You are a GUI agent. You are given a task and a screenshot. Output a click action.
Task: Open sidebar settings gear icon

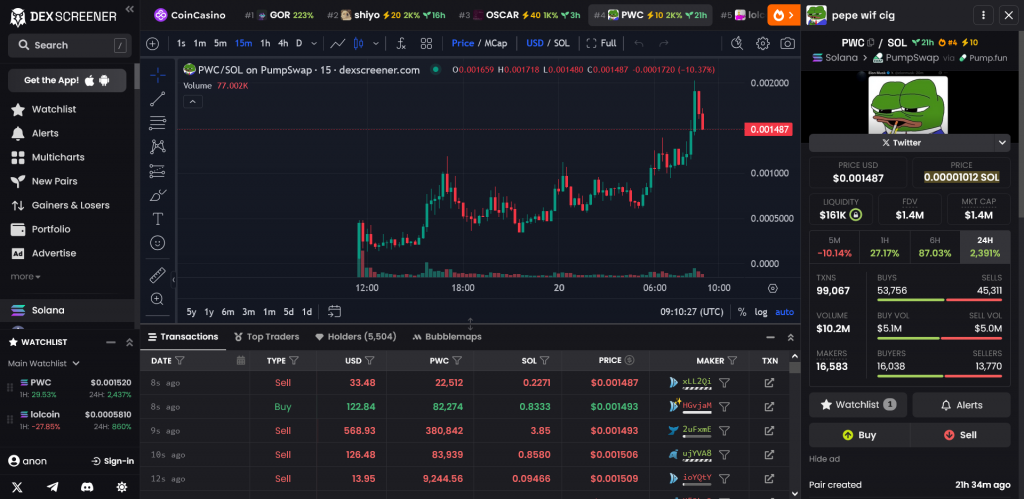click(x=121, y=487)
